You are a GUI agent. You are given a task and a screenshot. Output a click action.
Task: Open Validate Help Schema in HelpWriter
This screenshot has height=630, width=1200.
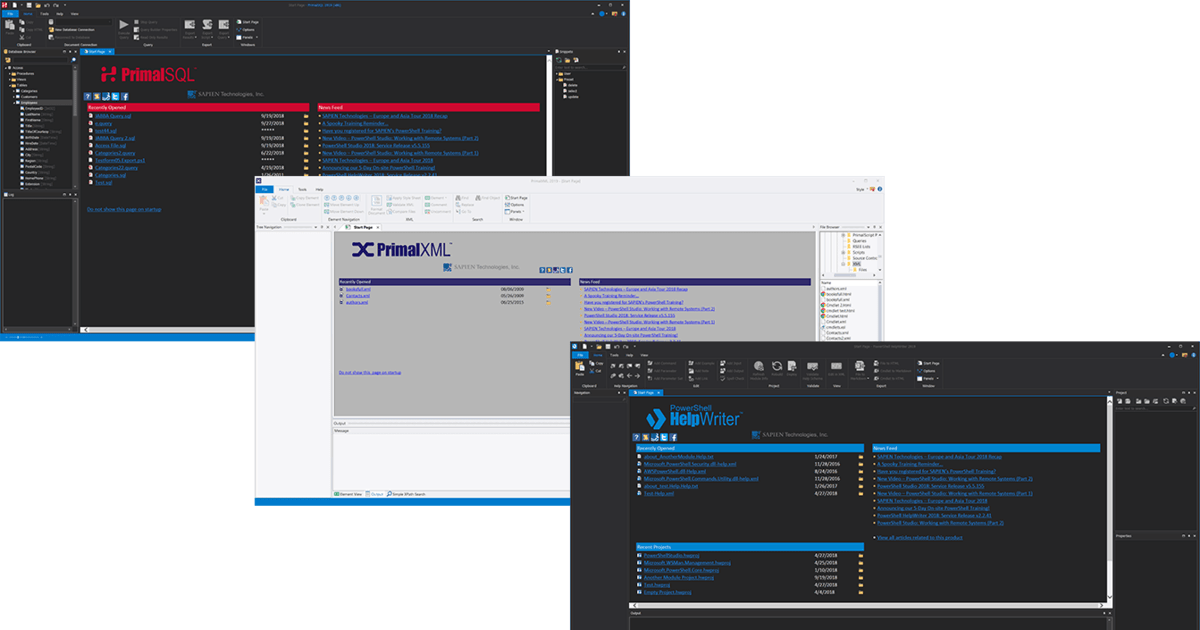pyautogui.click(x=813, y=371)
